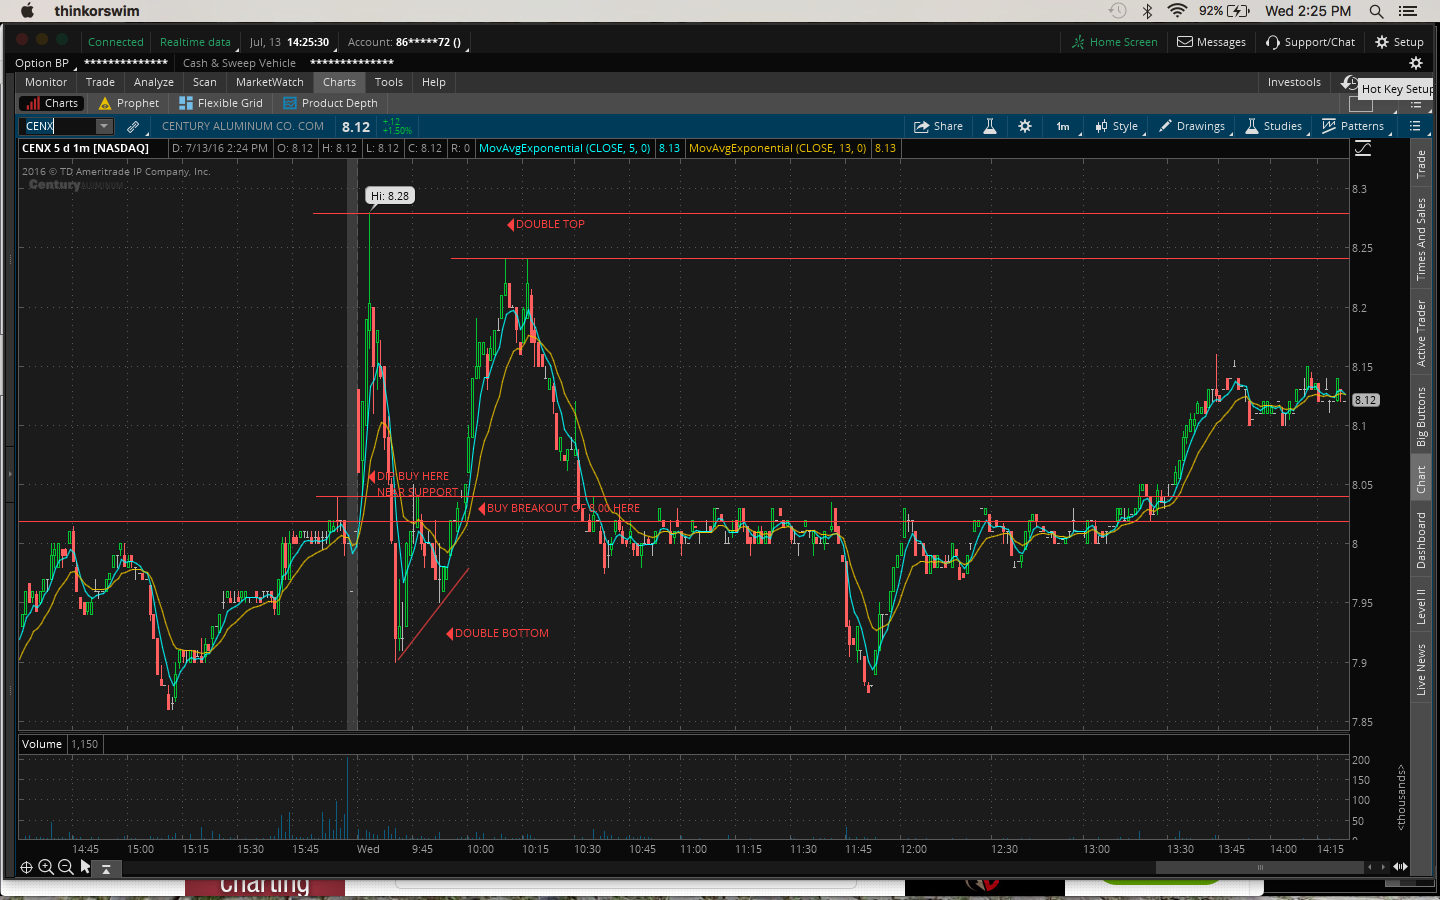Click the DOUBLE TOP chart annotation
The height and width of the screenshot is (900, 1440).
tap(549, 224)
